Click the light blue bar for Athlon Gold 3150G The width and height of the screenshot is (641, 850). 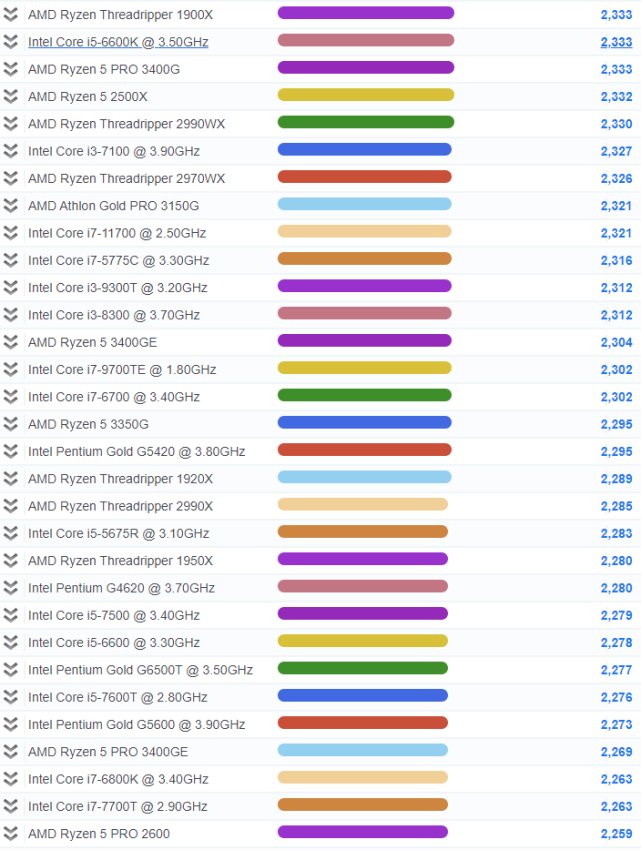[x=364, y=204]
